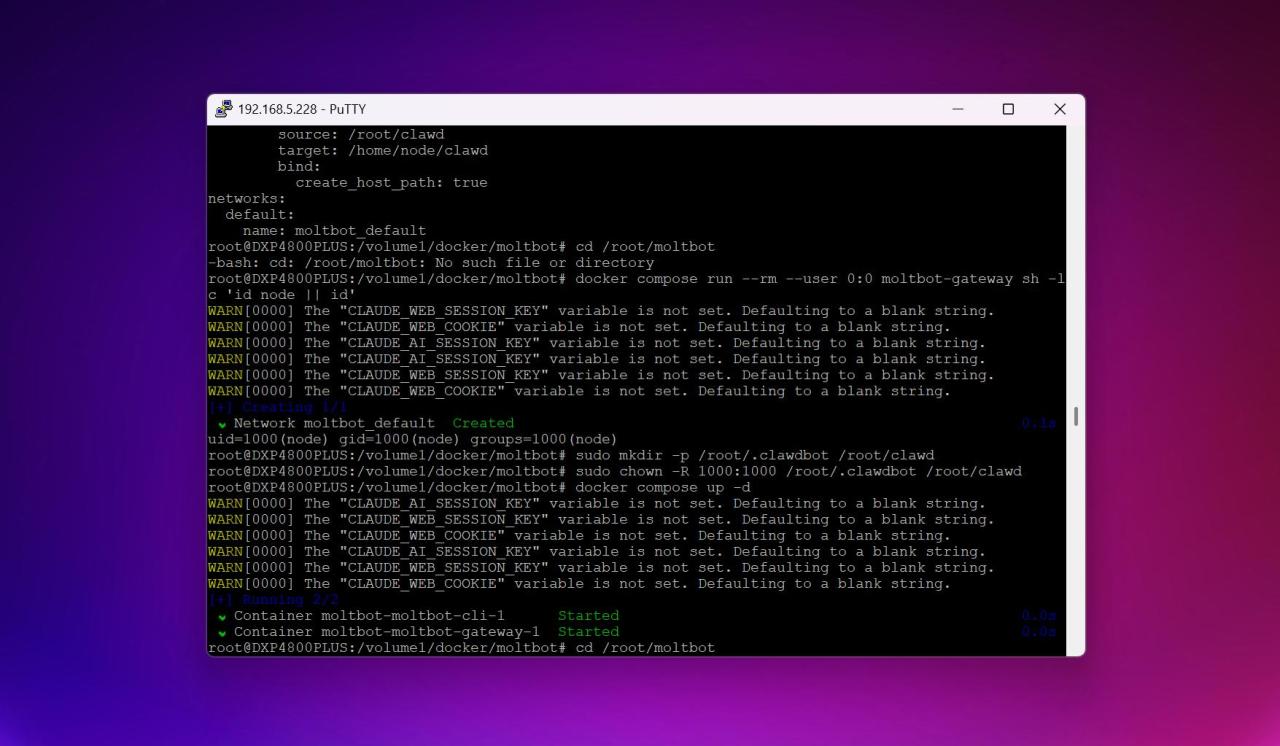Click the 'docker compose up -d' command

(663, 487)
